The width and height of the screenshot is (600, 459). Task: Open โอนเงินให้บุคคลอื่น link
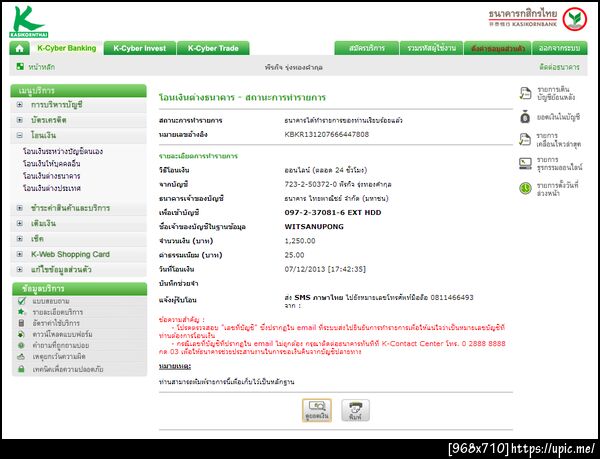click(52, 163)
